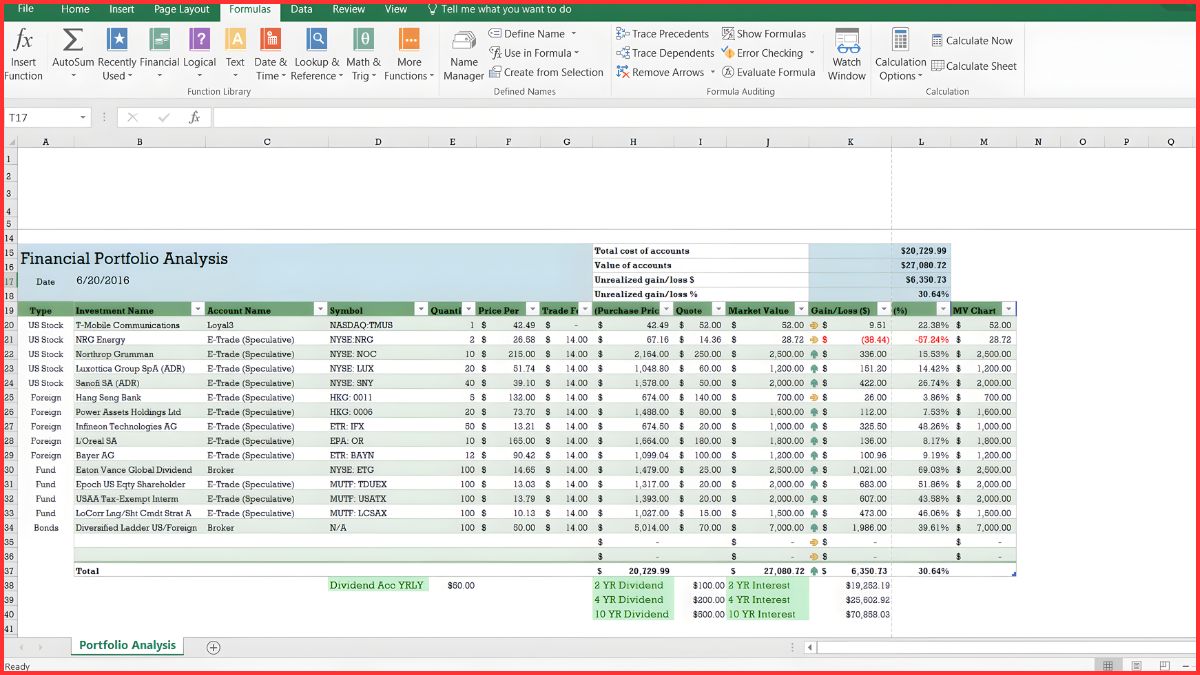Screen dimensions: 1200x675
Task: Click Calculate Sheet
Action: click(973, 66)
